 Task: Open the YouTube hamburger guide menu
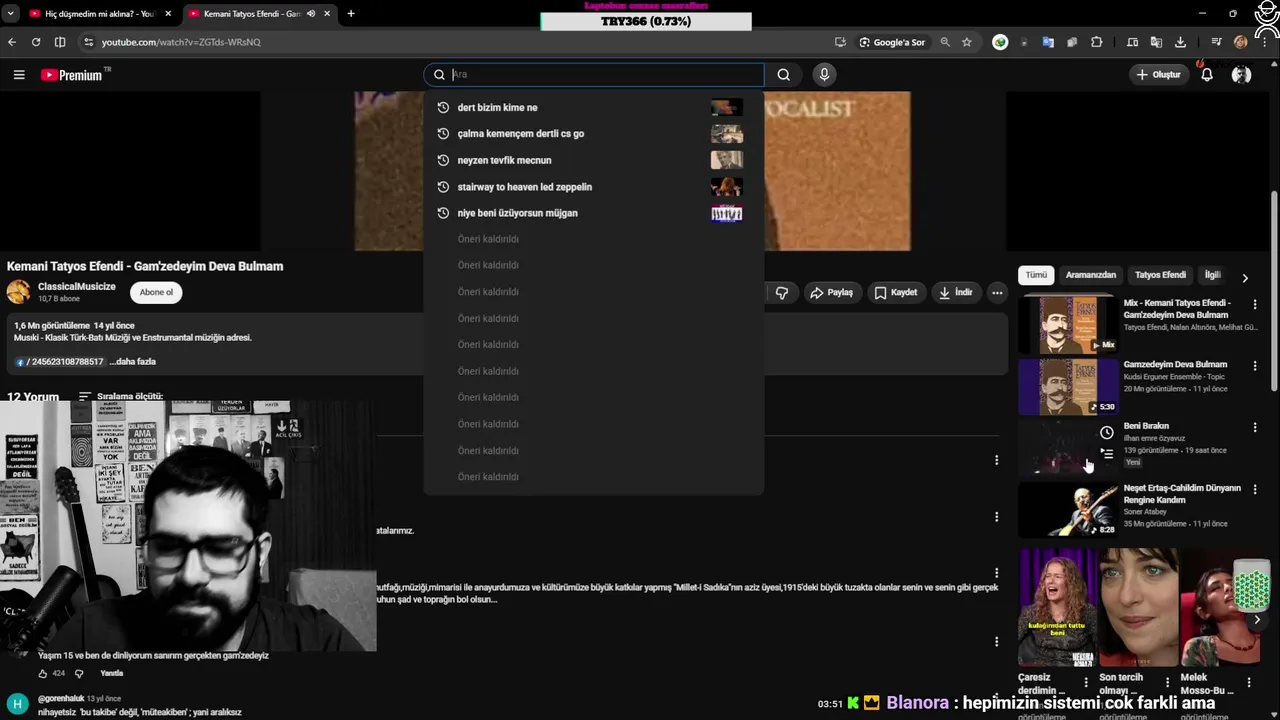click(x=19, y=75)
